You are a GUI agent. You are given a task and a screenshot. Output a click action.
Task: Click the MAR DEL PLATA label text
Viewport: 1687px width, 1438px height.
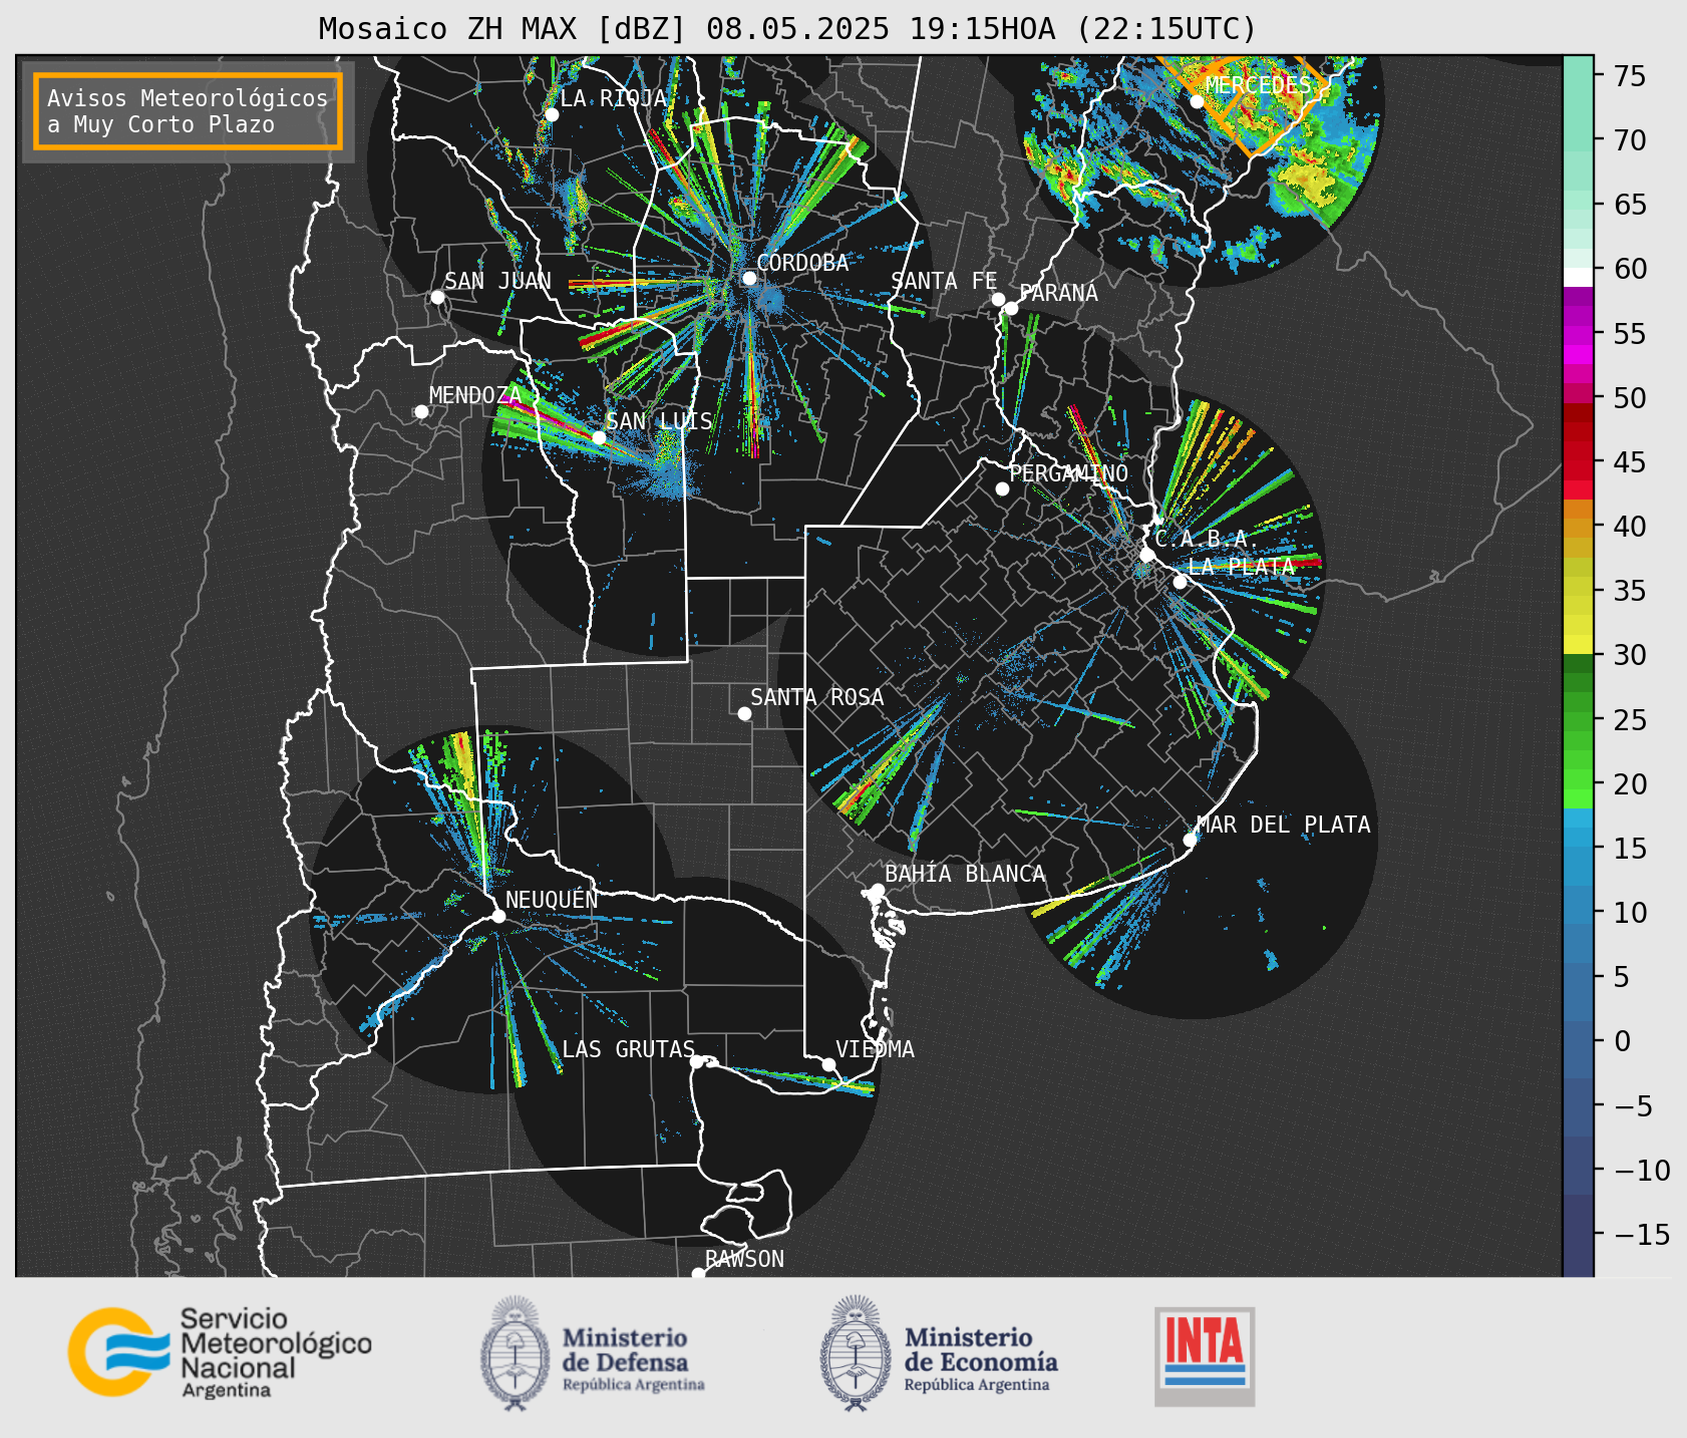1283,825
